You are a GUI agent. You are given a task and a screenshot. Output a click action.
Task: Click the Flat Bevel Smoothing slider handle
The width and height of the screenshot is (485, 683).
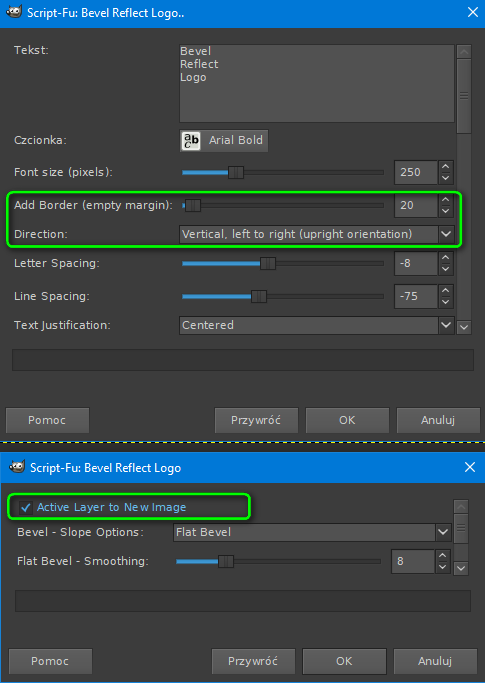pos(226,561)
